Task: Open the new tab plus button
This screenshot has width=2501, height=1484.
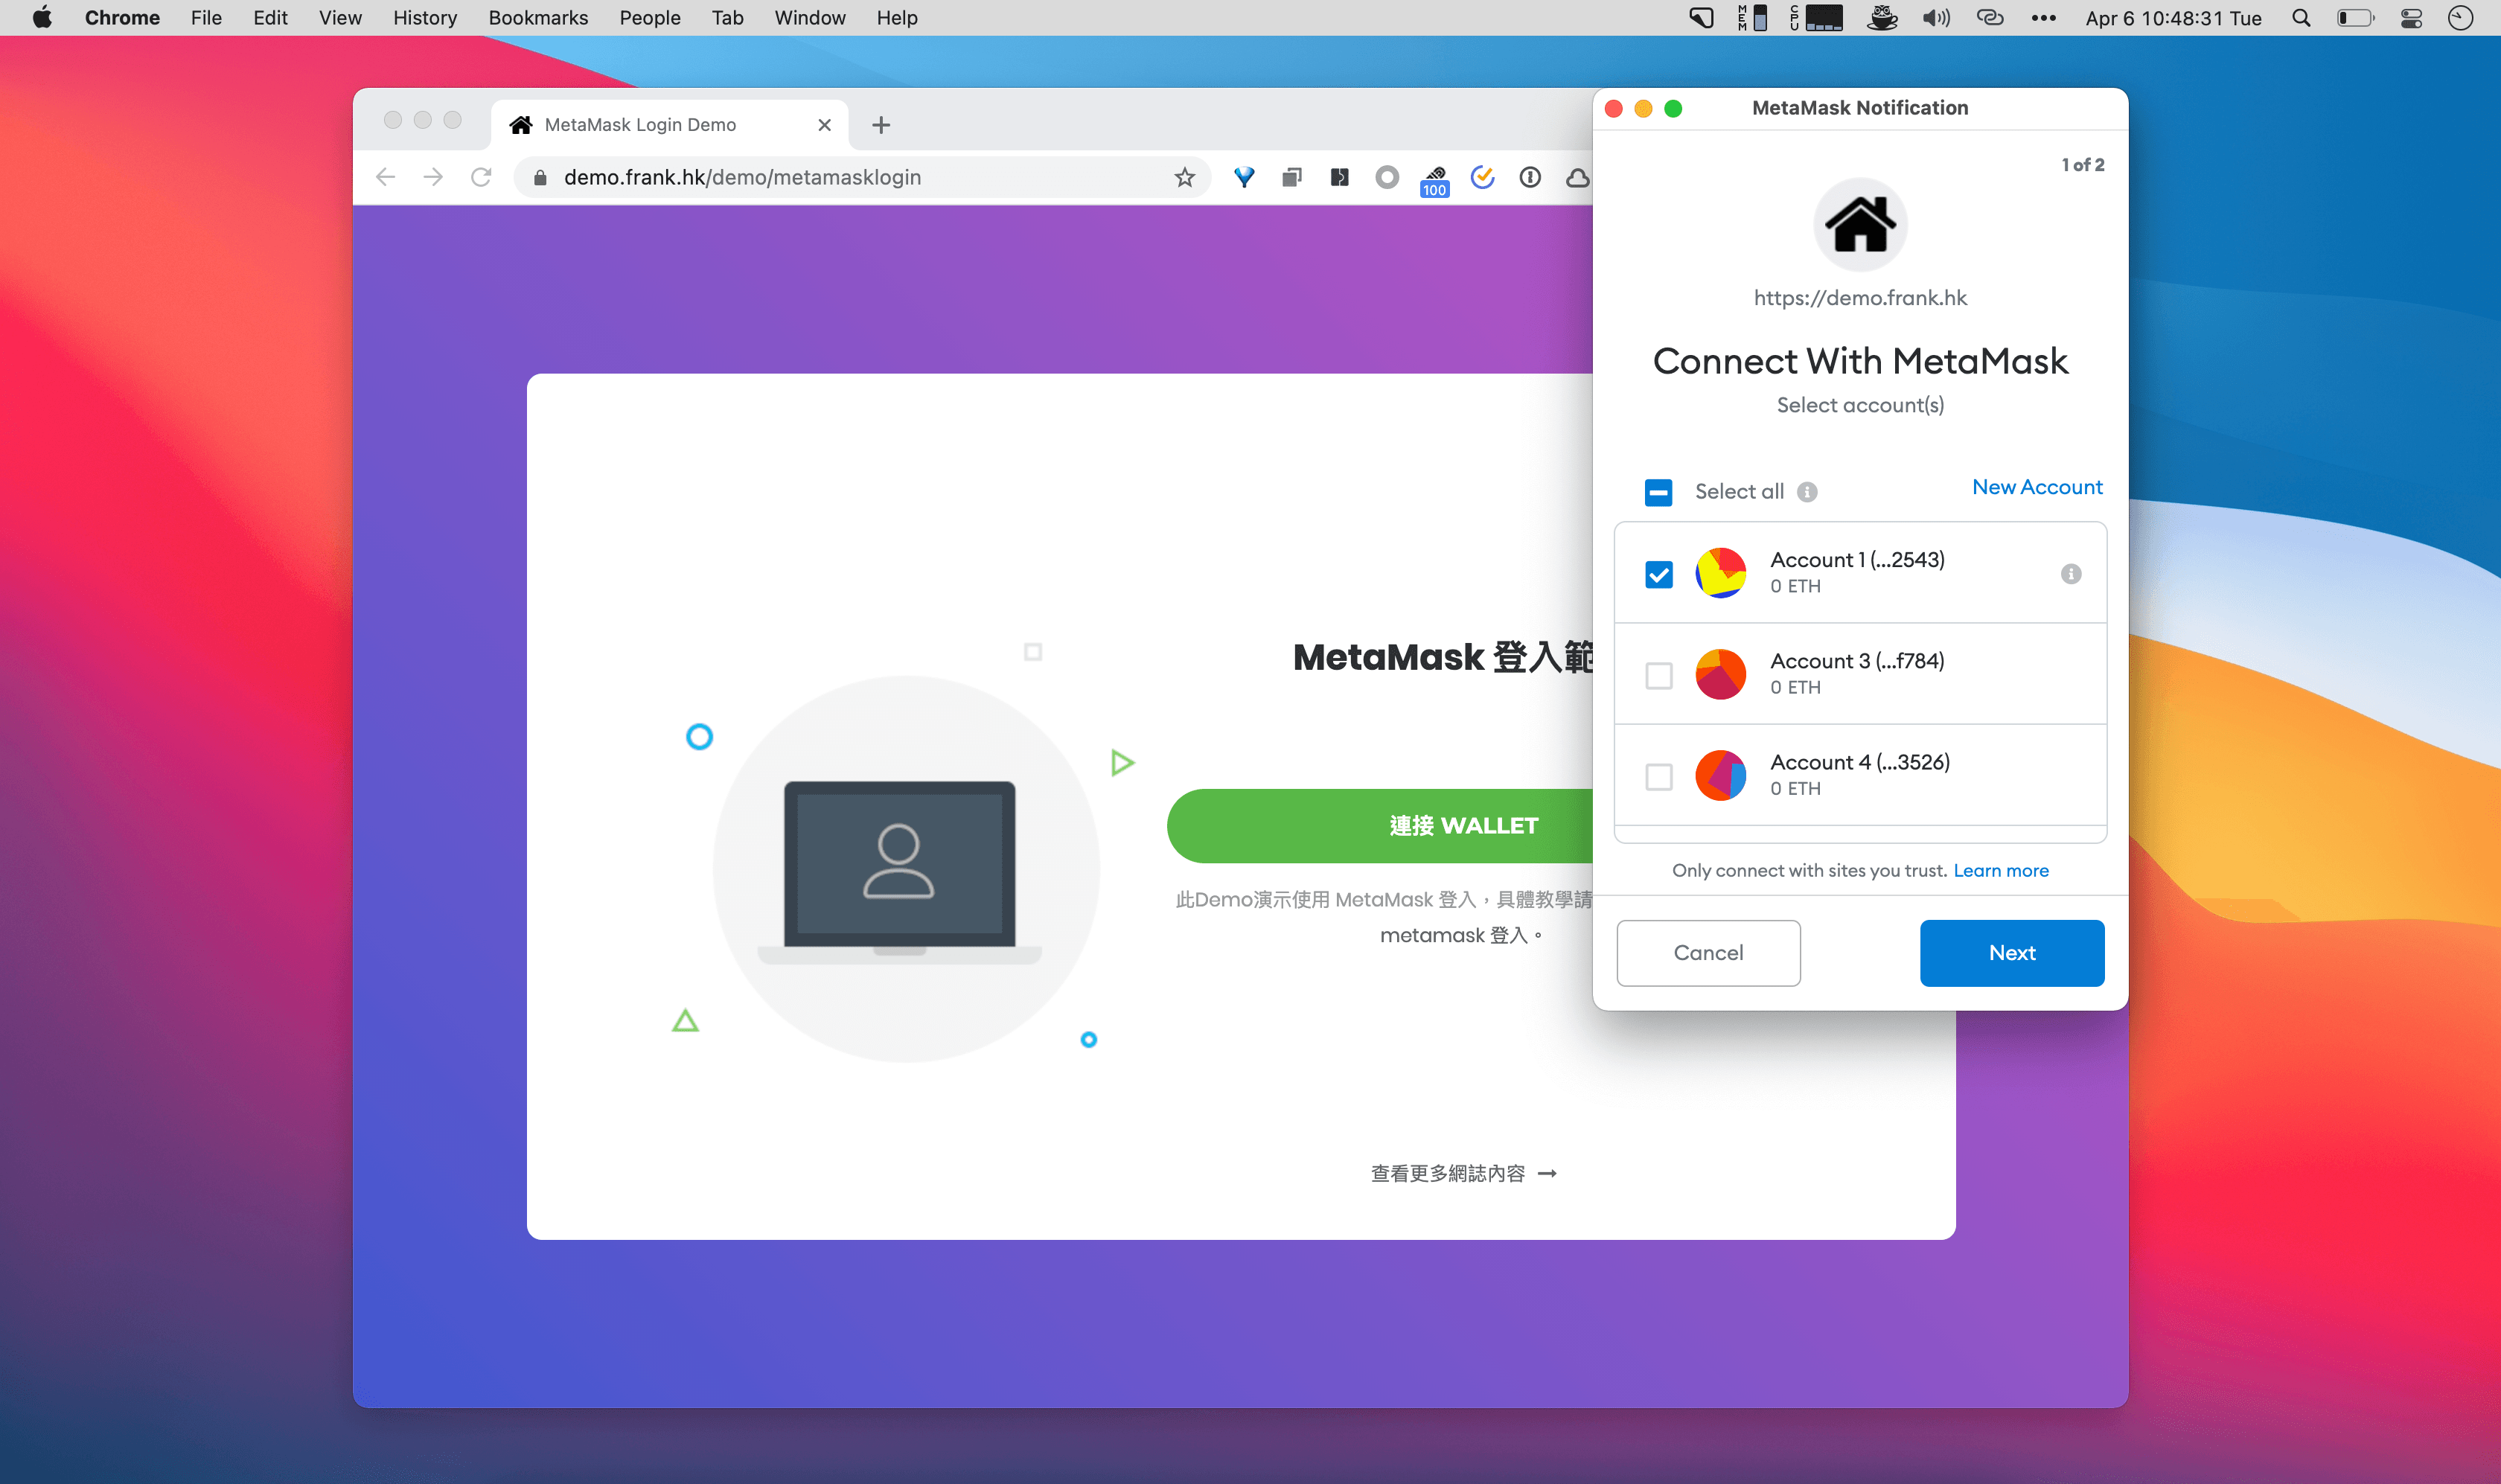Action: 880,125
